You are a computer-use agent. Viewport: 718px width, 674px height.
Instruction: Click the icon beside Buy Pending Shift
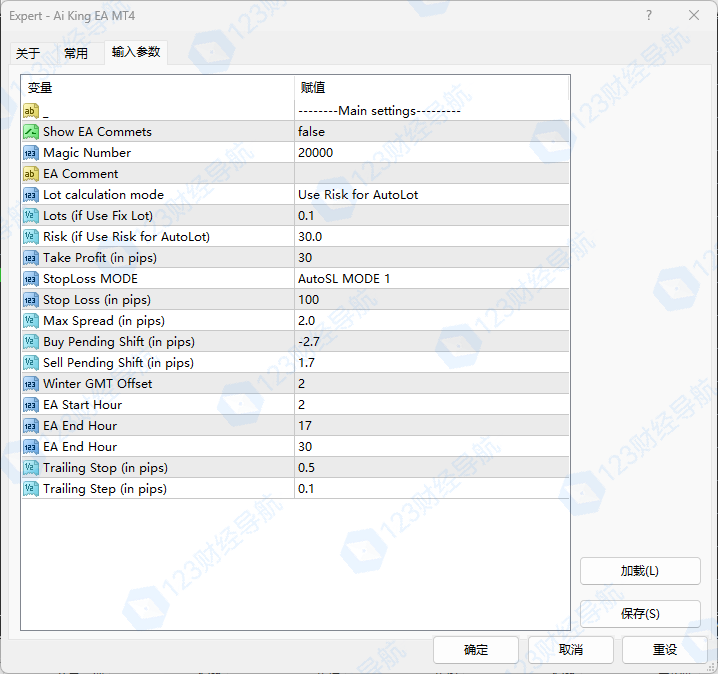pos(31,342)
